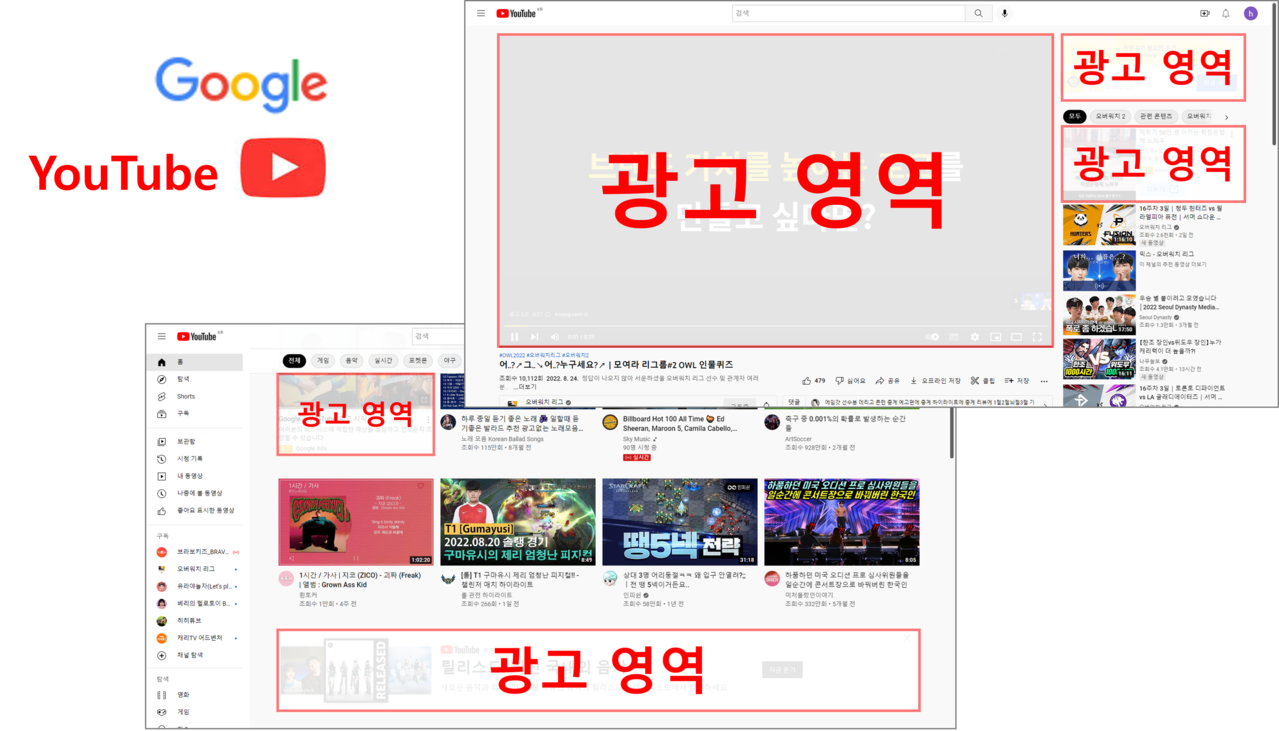Open Shorts in the sidebar
Image resolution: width=1279 pixels, height=731 pixels.
coord(196,396)
